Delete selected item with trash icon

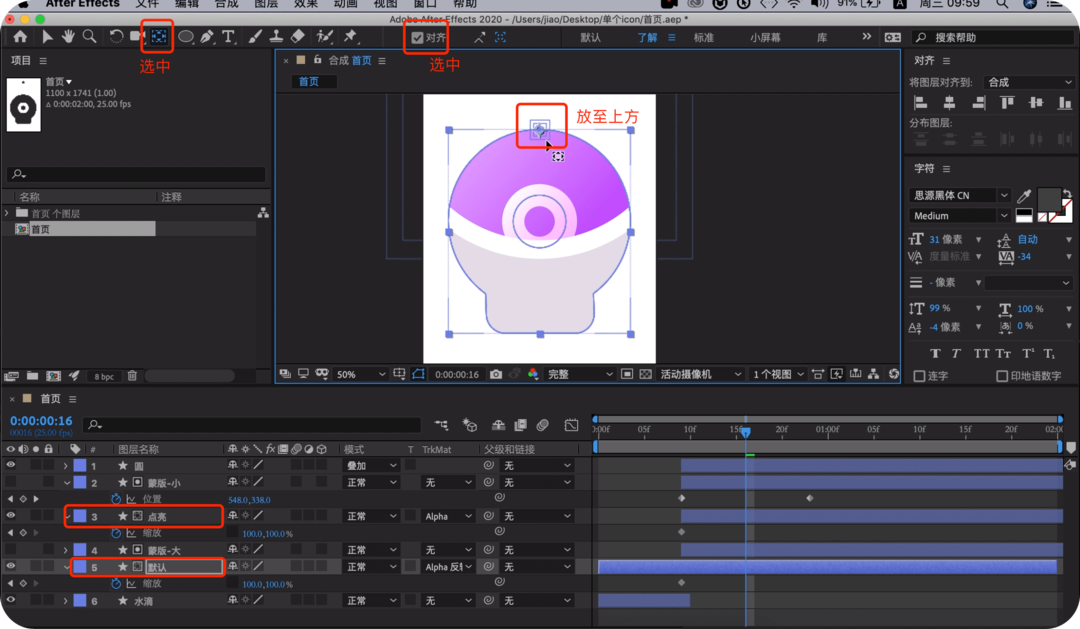[132, 375]
